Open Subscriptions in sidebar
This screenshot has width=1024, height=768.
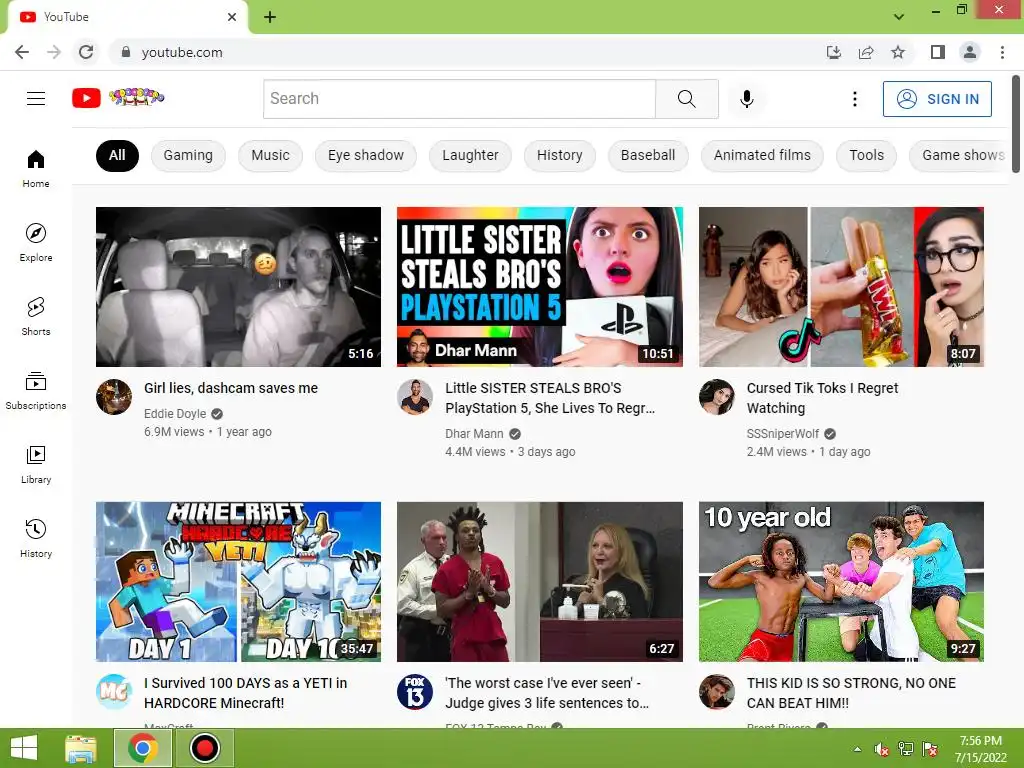(x=36, y=390)
